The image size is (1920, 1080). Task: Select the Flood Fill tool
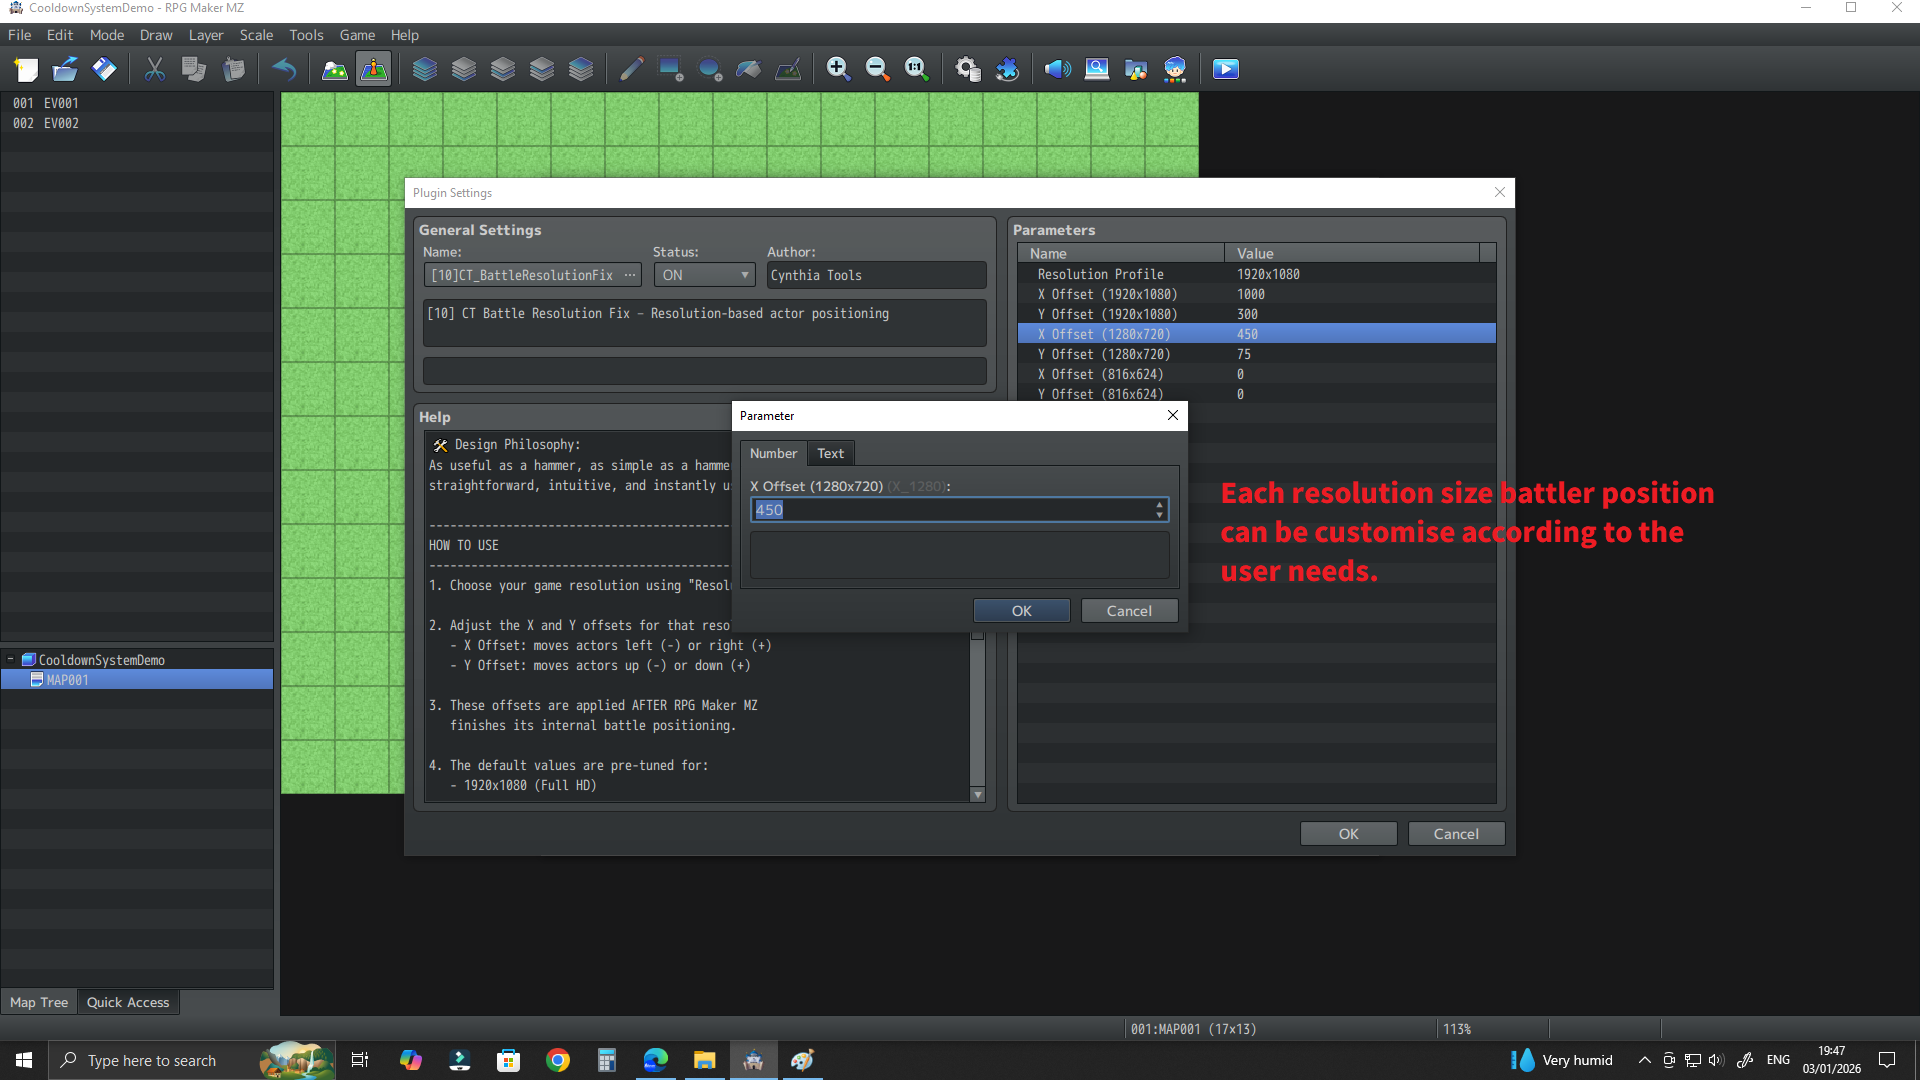point(748,69)
